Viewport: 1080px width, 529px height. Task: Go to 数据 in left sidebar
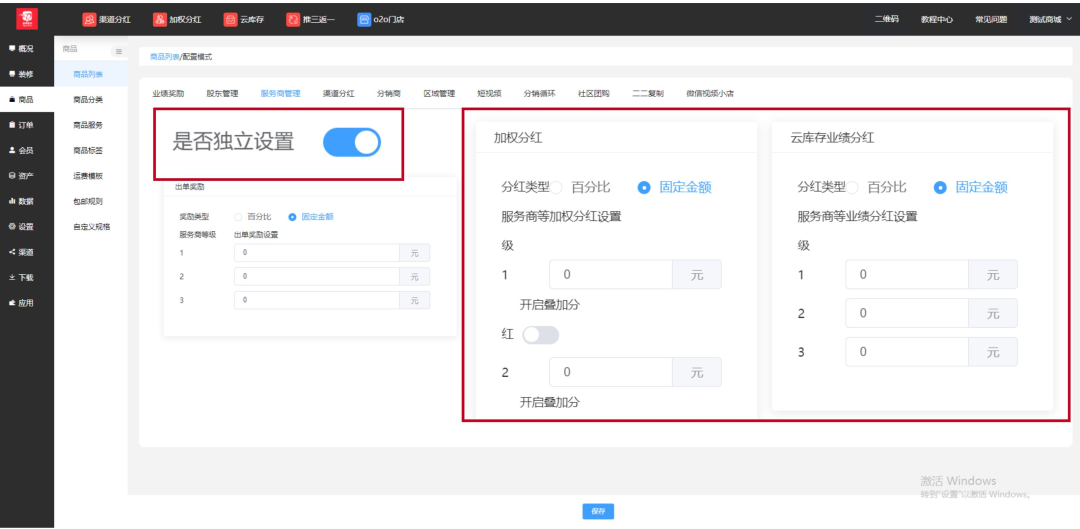coord(21,201)
